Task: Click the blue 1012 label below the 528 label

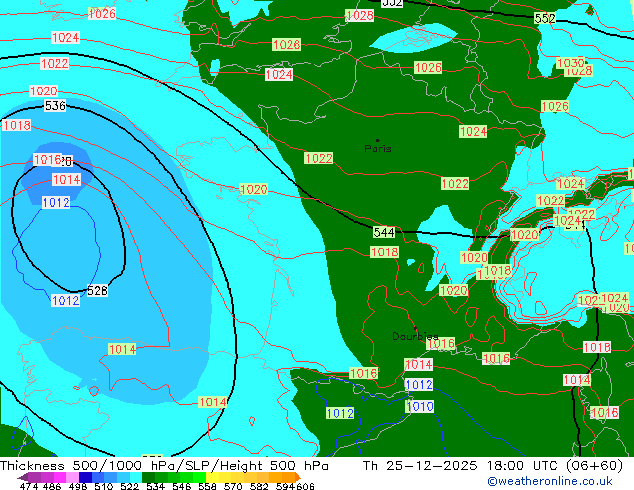Action: point(66,301)
